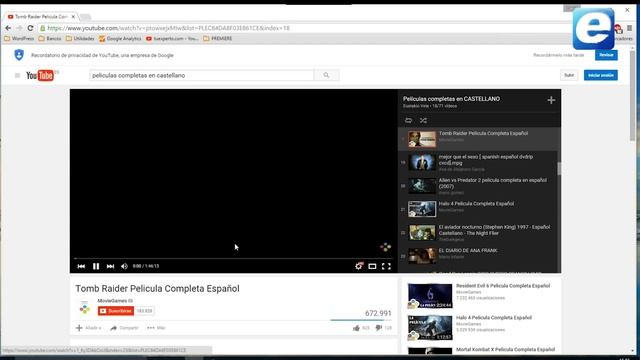Reload the page

[30, 28]
